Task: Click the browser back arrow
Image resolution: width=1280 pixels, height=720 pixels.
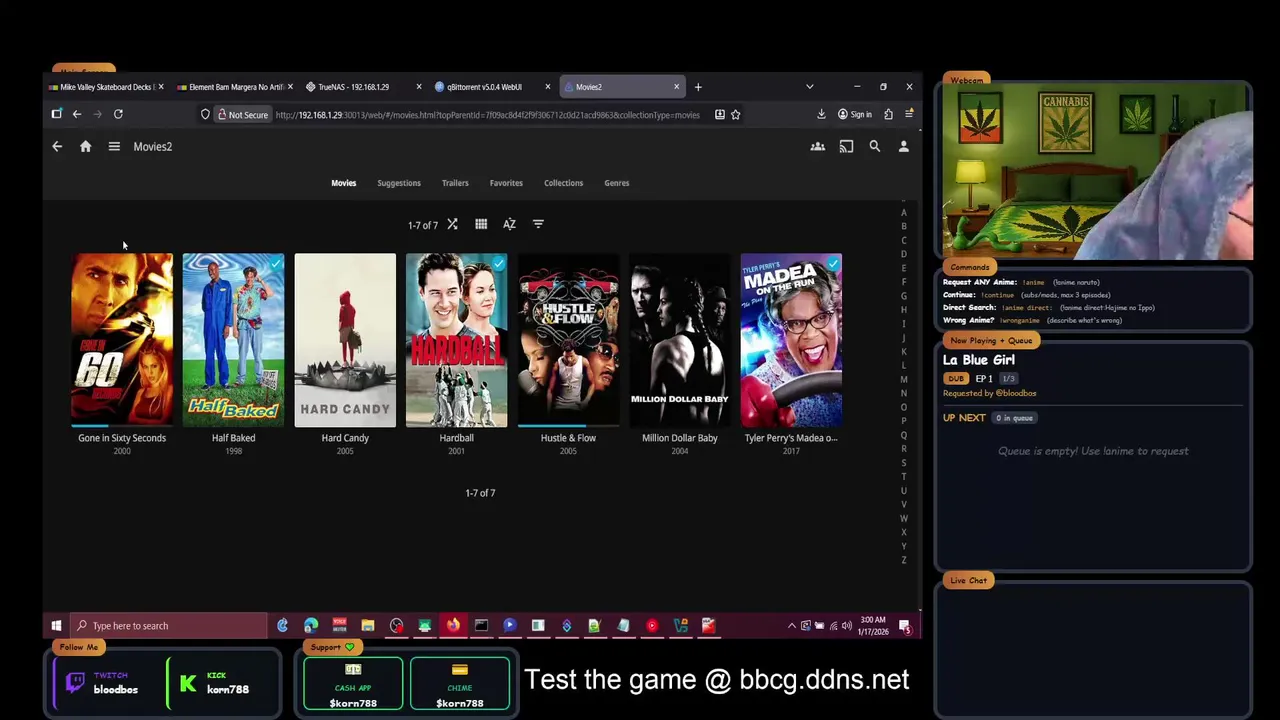Action: tap(76, 114)
